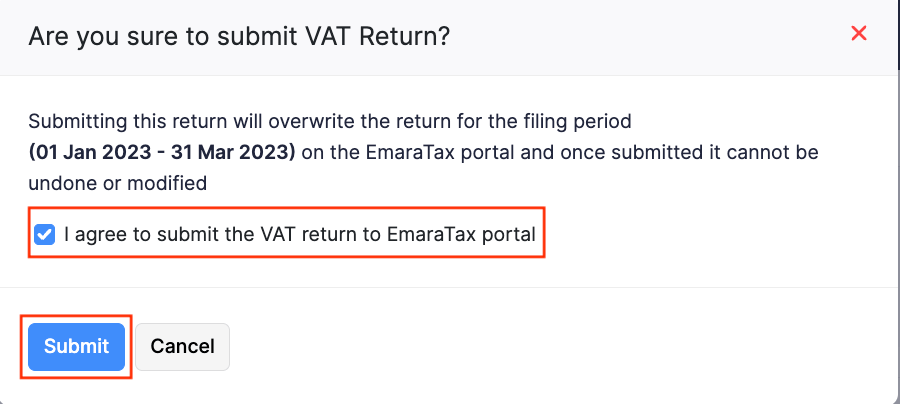This screenshot has height=404, width=900.
Task: Toggle the EmaraTax agreement checkbox
Action: [x=44, y=235]
